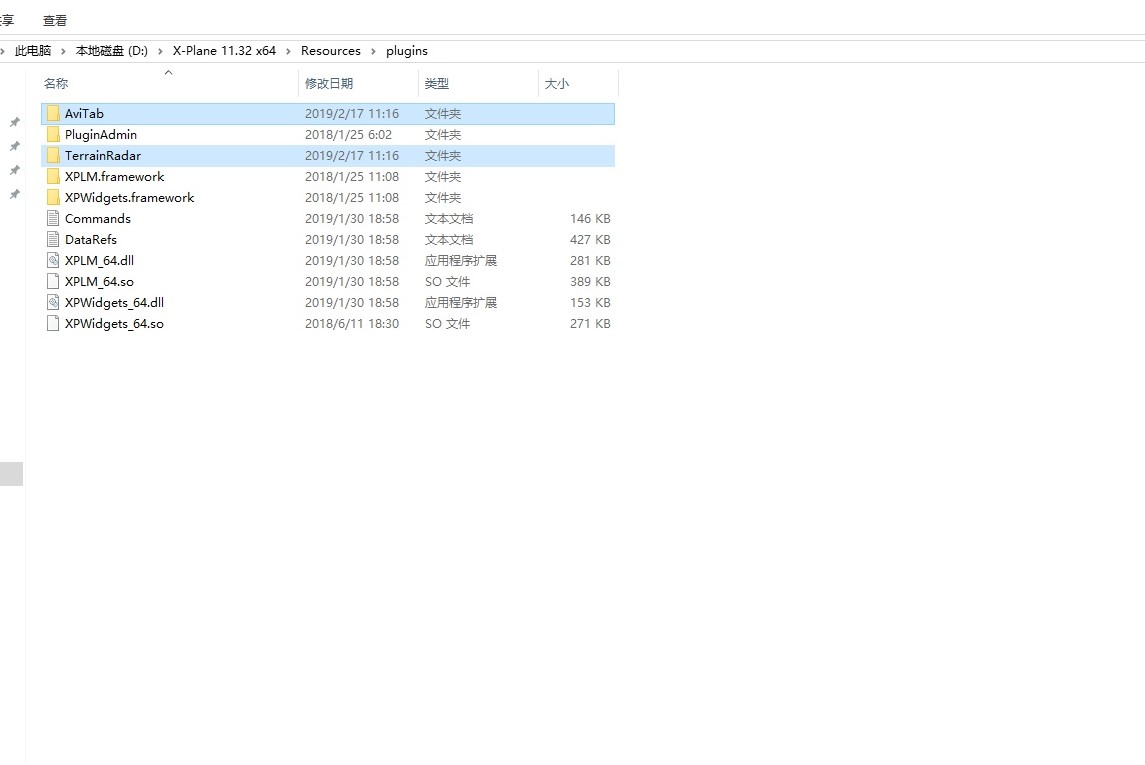
Task: Click the third pin icon in sidebar
Action: (14, 170)
